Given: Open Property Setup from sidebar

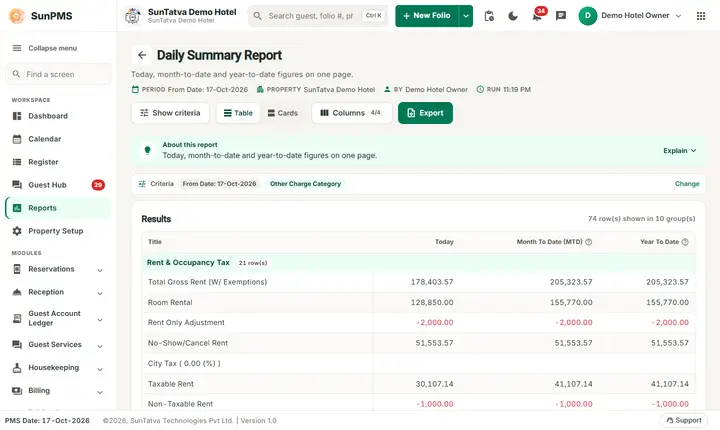Looking at the screenshot, I should (58, 231).
